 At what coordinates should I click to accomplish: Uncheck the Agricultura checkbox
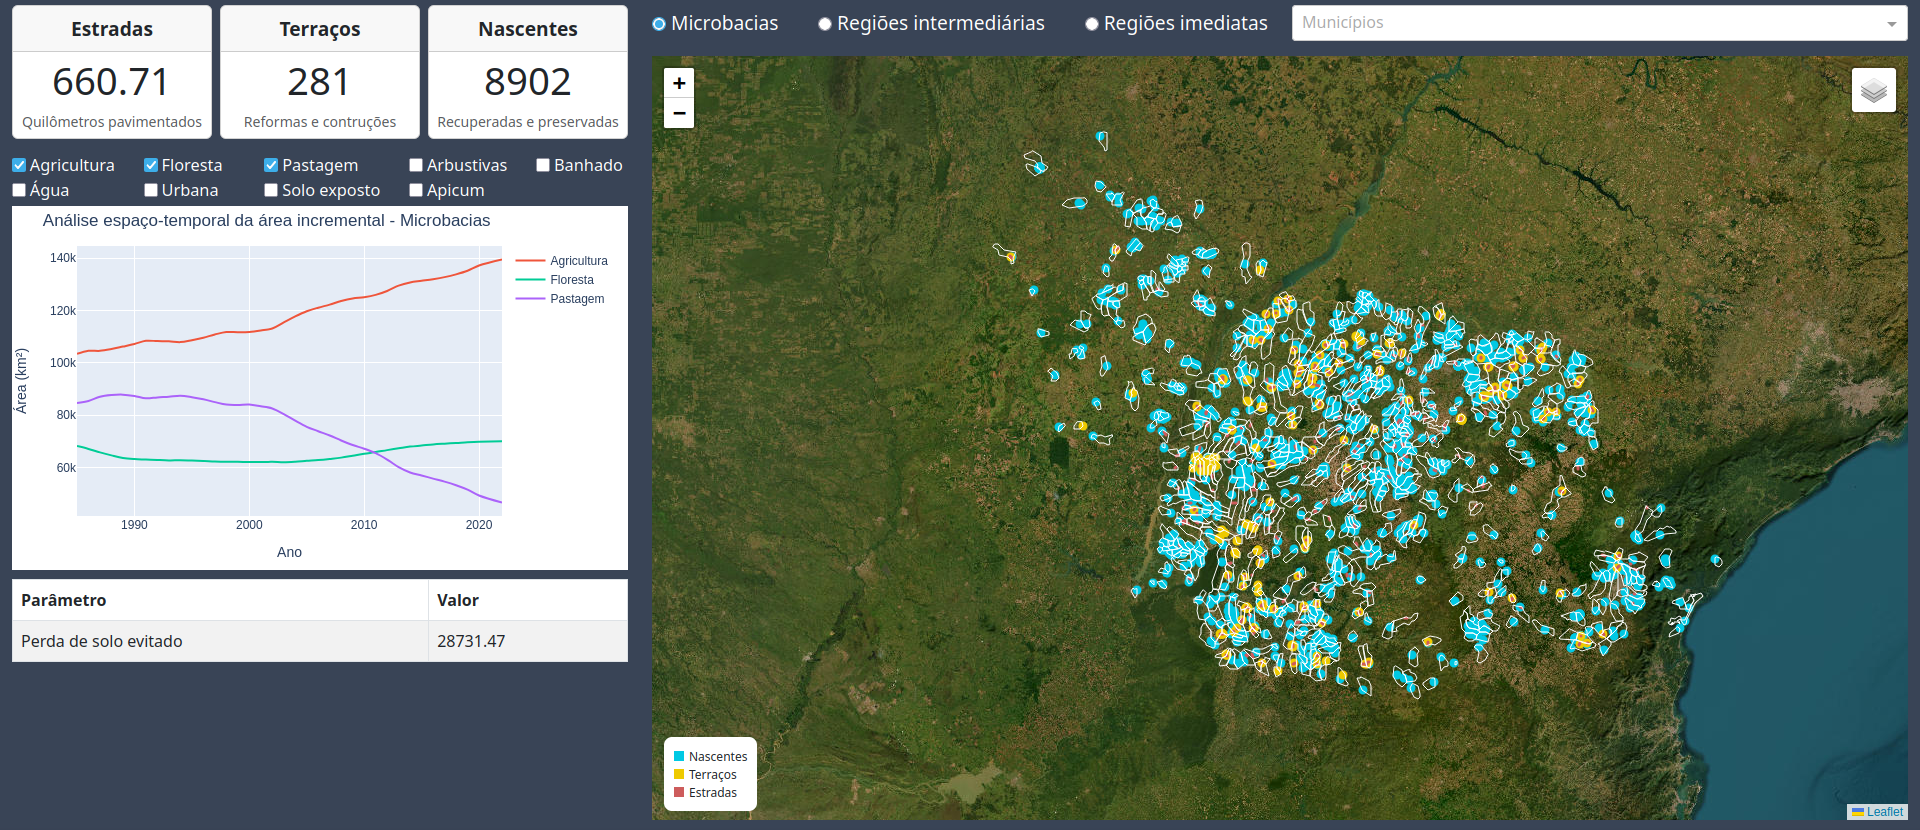19,165
